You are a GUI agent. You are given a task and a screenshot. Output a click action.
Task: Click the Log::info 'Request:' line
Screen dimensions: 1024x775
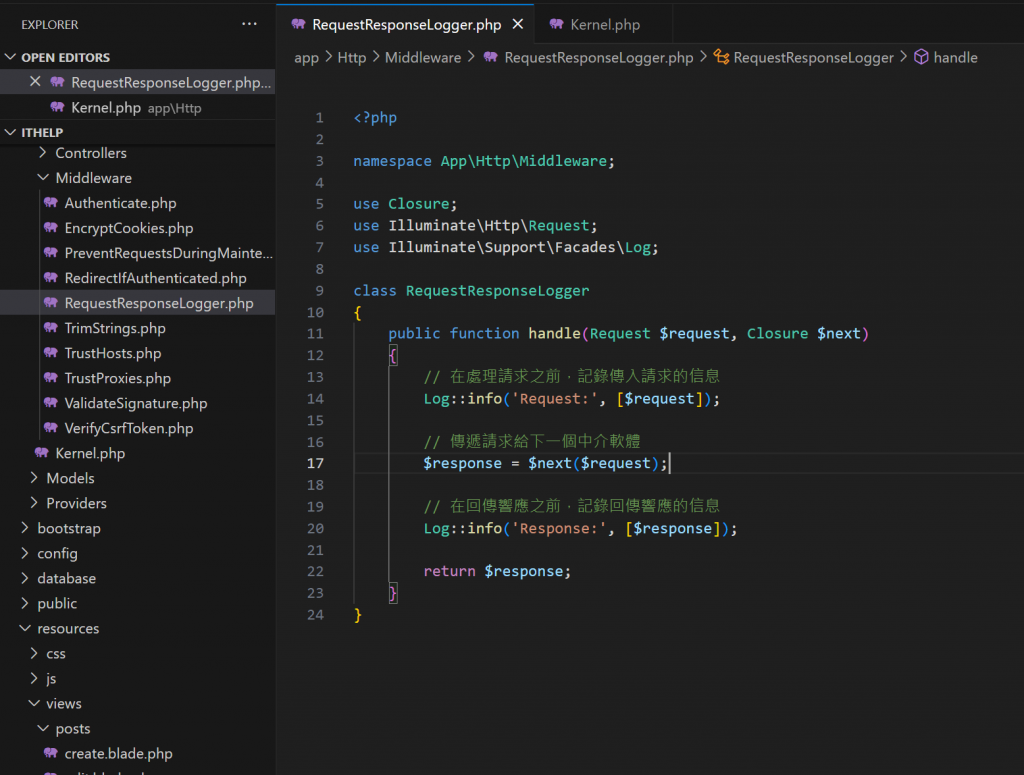pyautogui.click(x=571, y=398)
